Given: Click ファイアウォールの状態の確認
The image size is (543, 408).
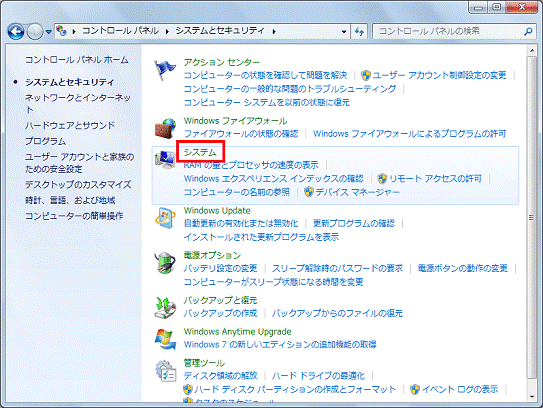Looking at the screenshot, I should click(241, 134).
